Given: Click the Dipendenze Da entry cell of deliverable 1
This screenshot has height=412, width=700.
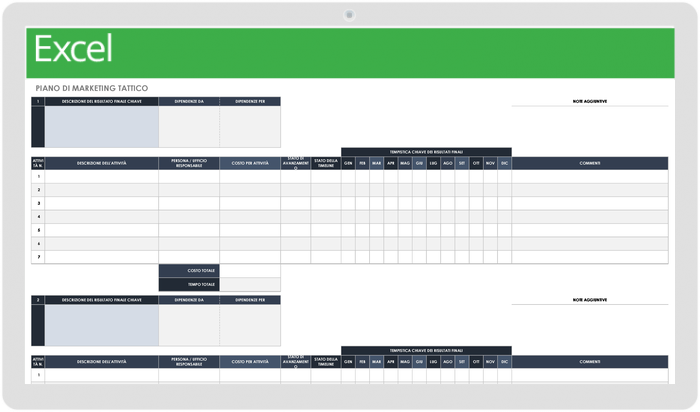Looking at the screenshot, I should point(189,127).
